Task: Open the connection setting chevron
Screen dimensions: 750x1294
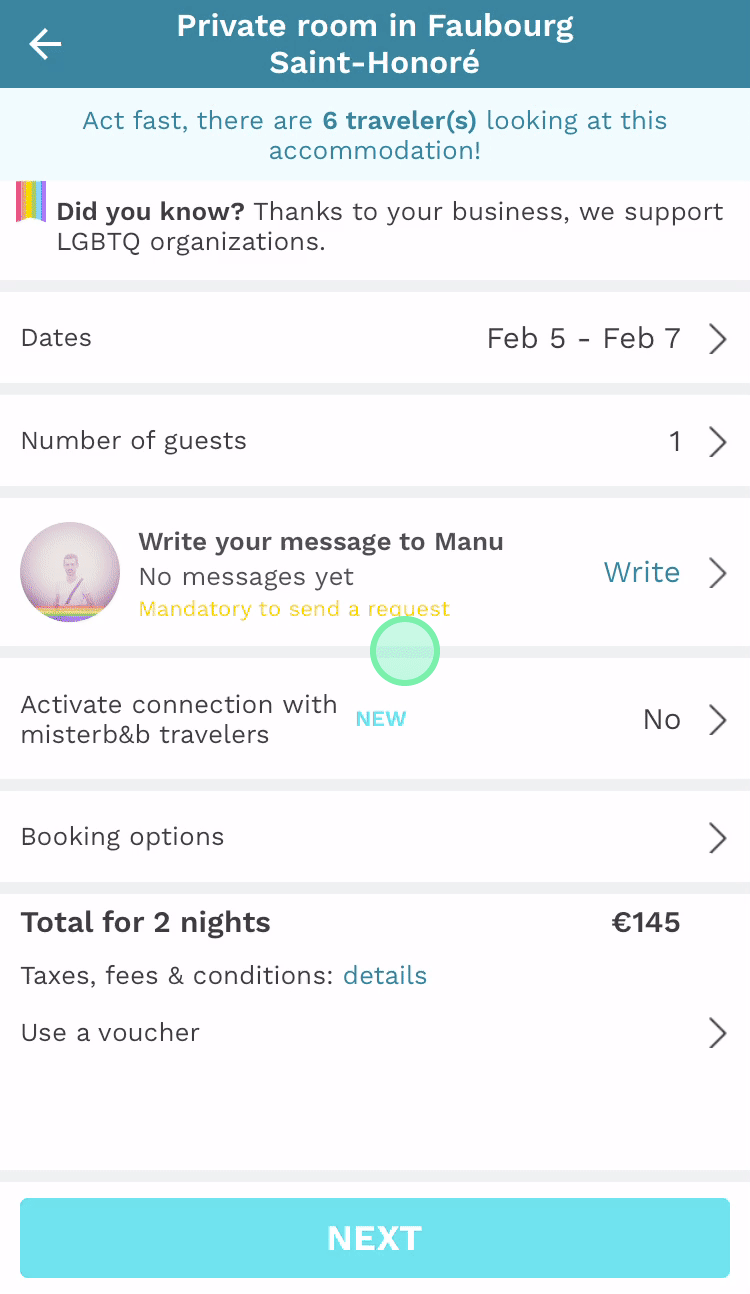Action: point(717,720)
